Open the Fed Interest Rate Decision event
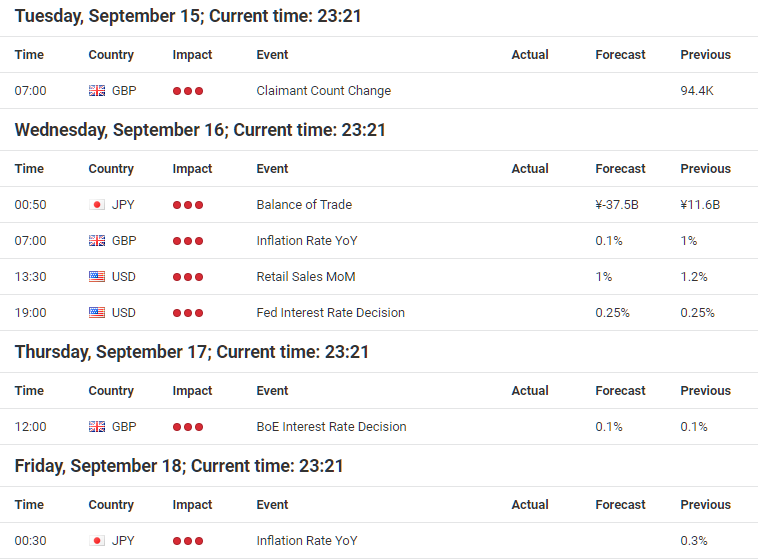758x559 pixels. (x=330, y=313)
